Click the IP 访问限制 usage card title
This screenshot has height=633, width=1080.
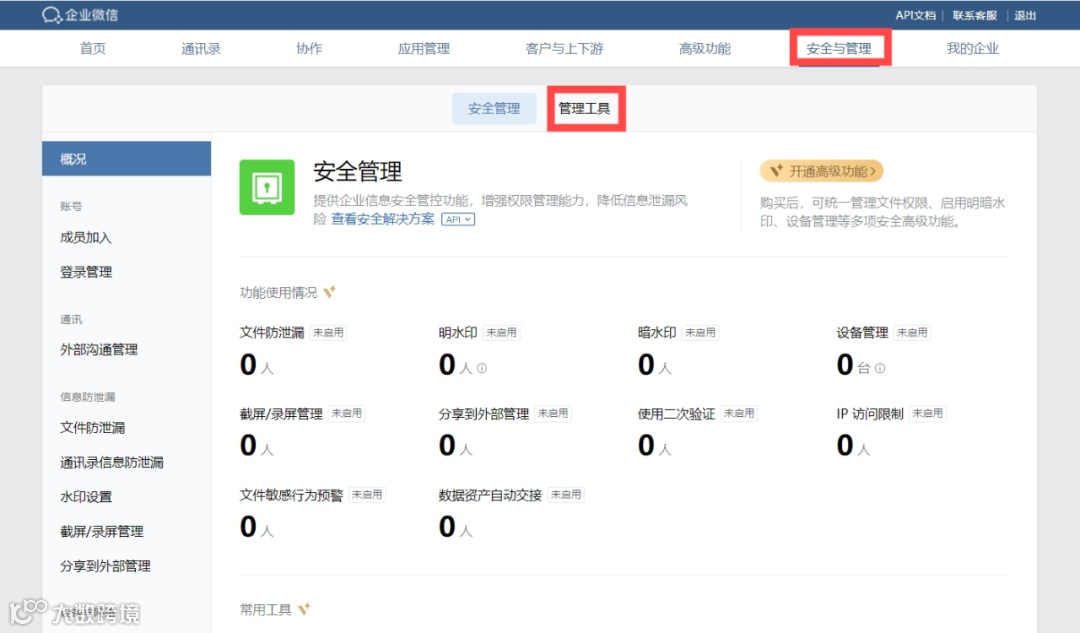[x=870, y=414]
